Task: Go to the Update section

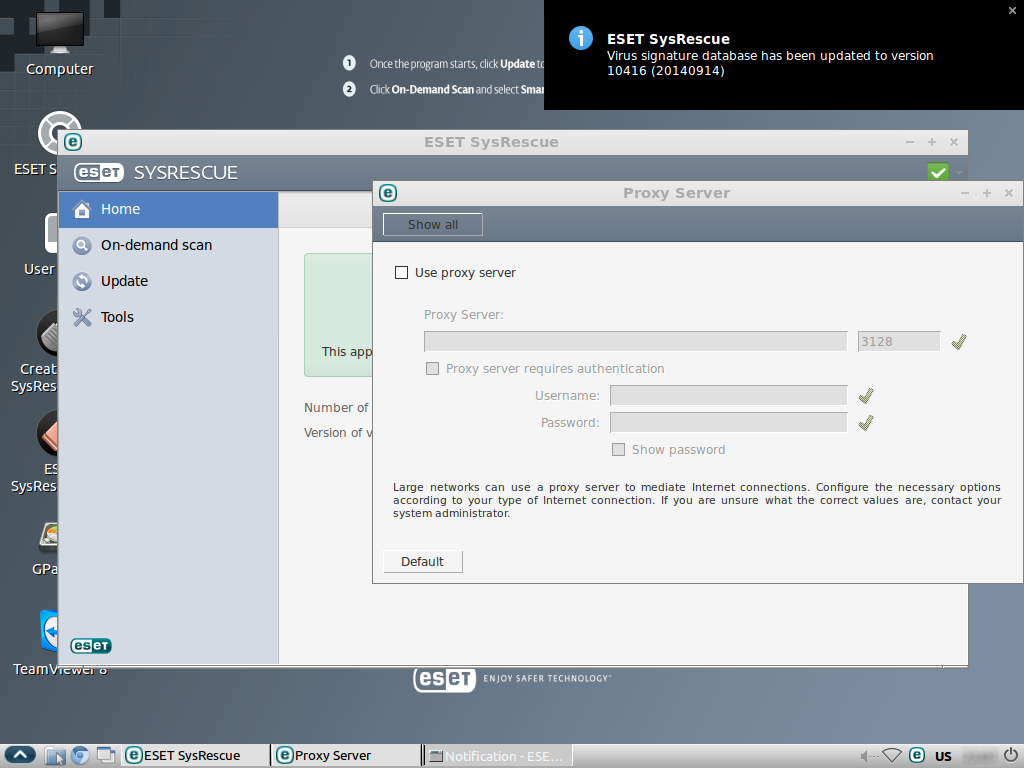Action: [124, 281]
